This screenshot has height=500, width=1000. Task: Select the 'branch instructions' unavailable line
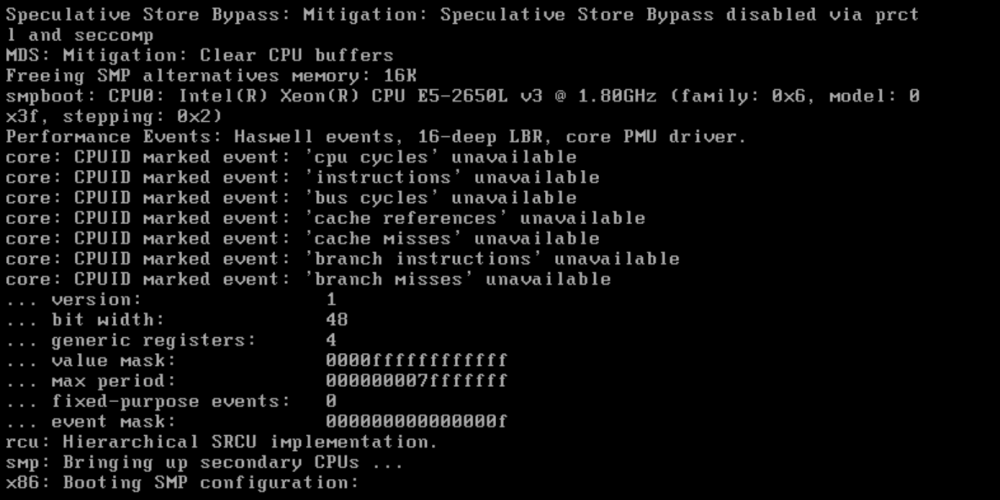[x=343, y=260]
